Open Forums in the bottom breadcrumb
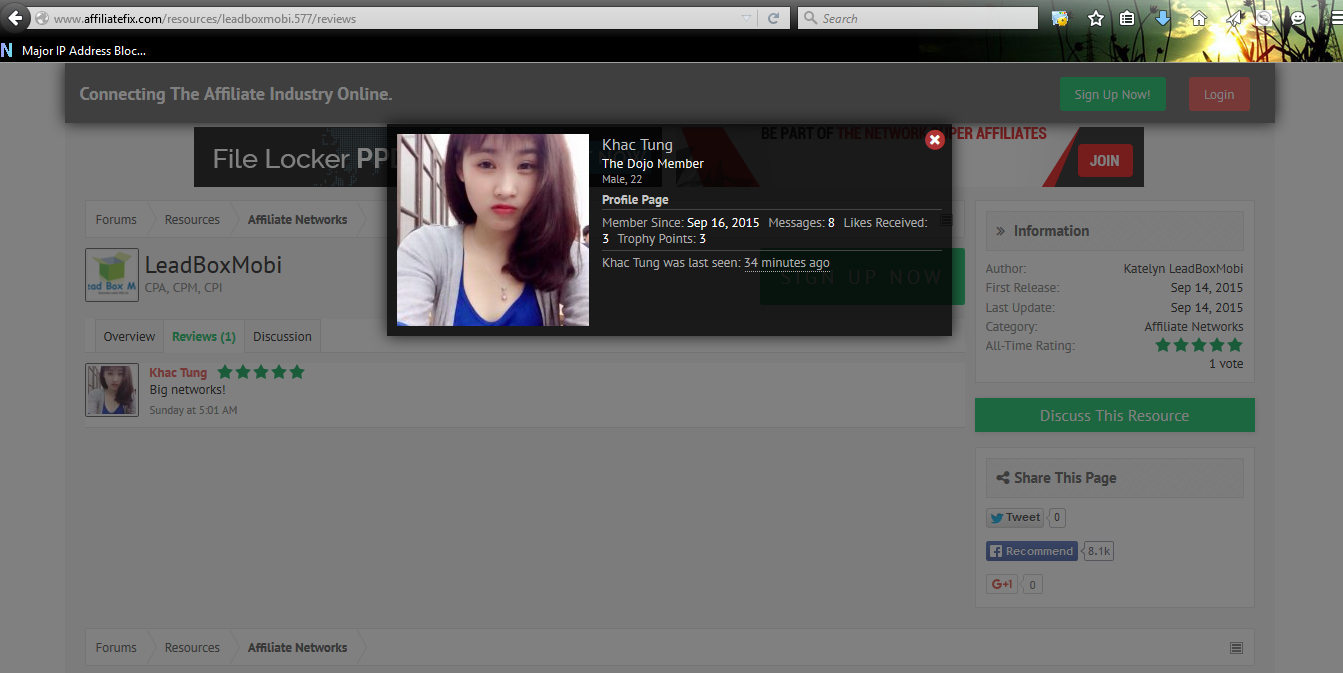 [x=116, y=648]
